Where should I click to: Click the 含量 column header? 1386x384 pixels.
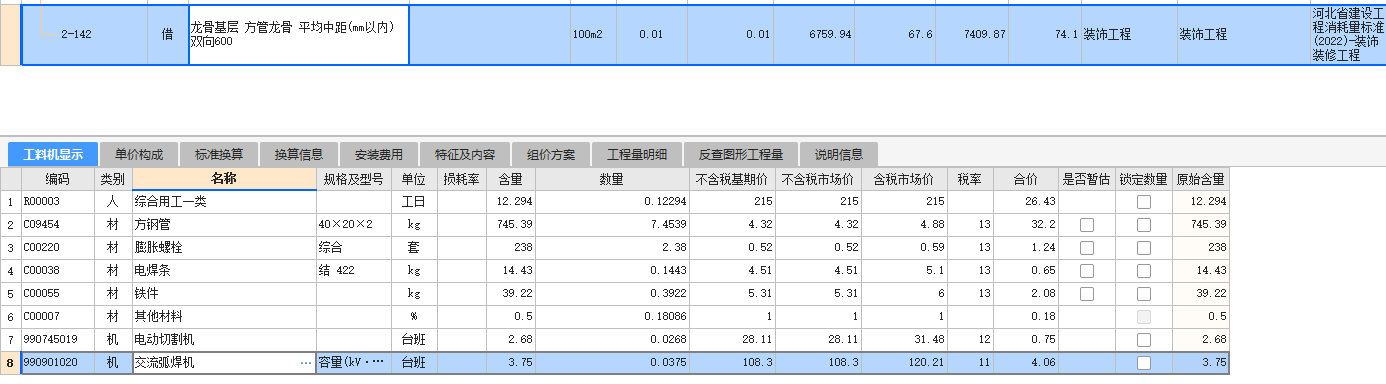510,179
